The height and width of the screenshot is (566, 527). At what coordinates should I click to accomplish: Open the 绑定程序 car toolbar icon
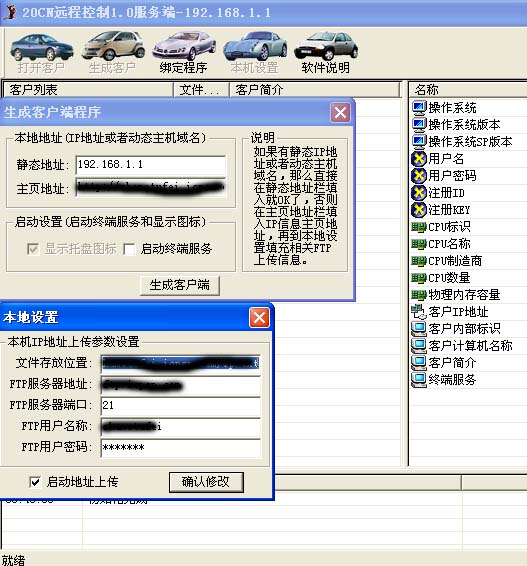184,47
